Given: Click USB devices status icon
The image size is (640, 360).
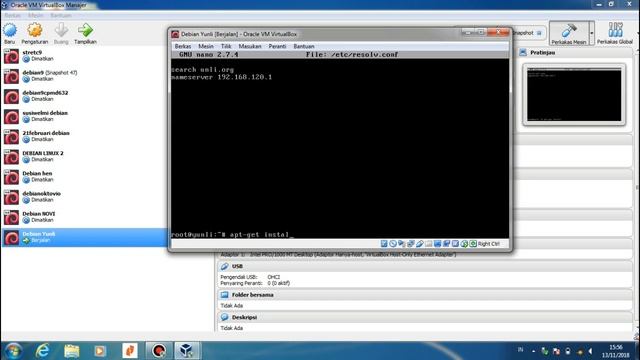Looking at the screenshot, I should click(x=420, y=244).
